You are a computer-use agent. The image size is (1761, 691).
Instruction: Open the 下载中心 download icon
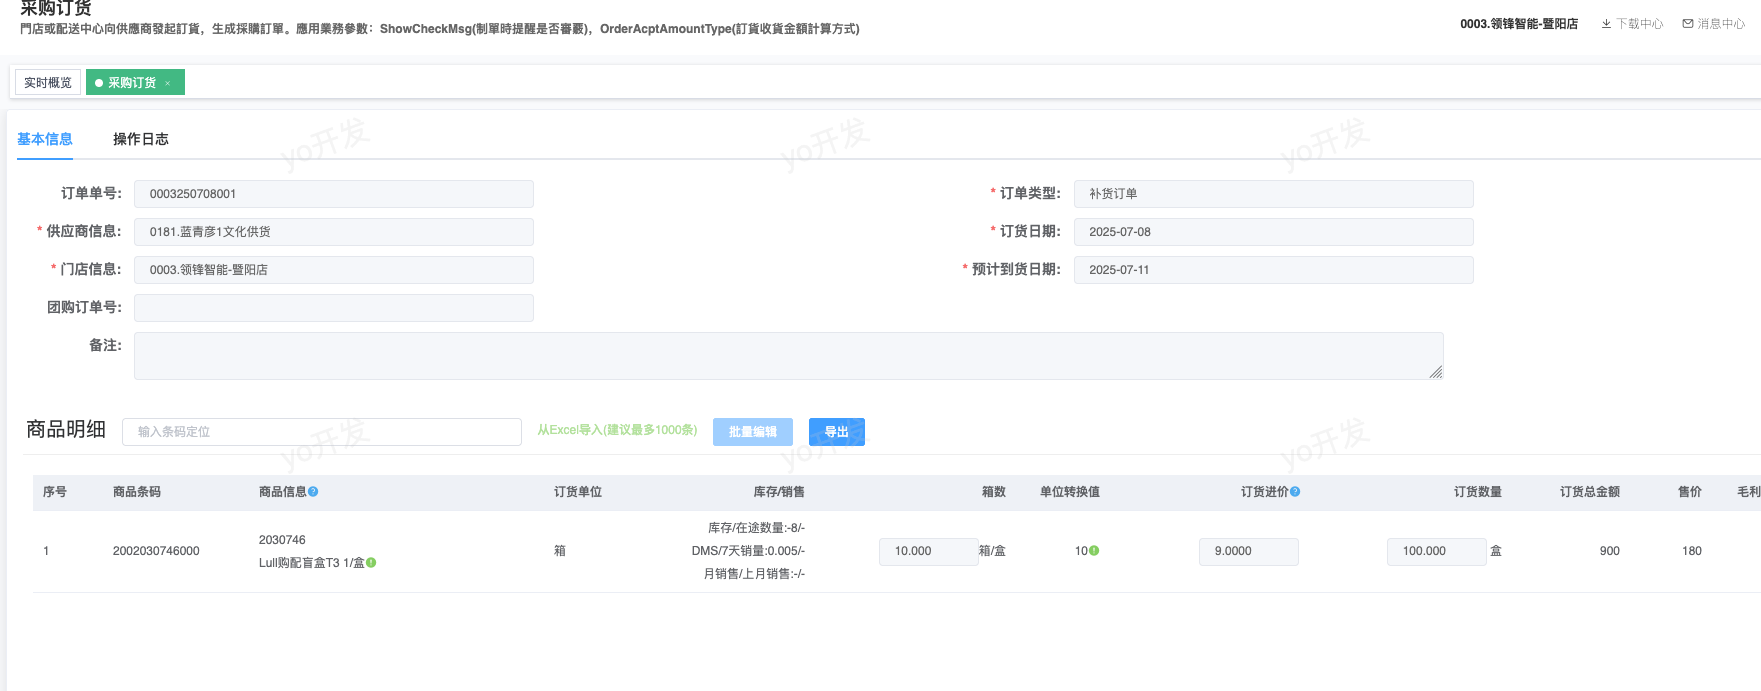tap(1606, 24)
